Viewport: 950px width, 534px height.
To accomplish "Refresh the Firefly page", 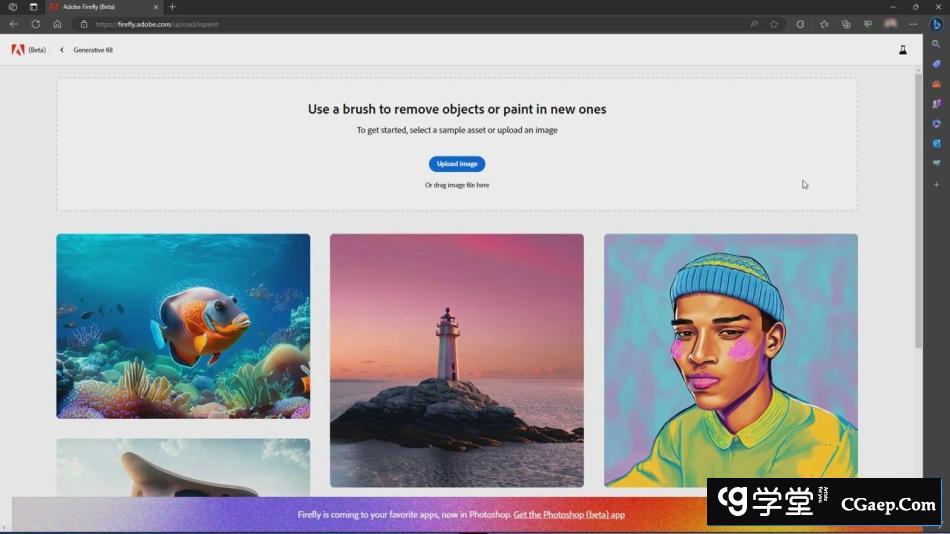I will click(35, 24).
